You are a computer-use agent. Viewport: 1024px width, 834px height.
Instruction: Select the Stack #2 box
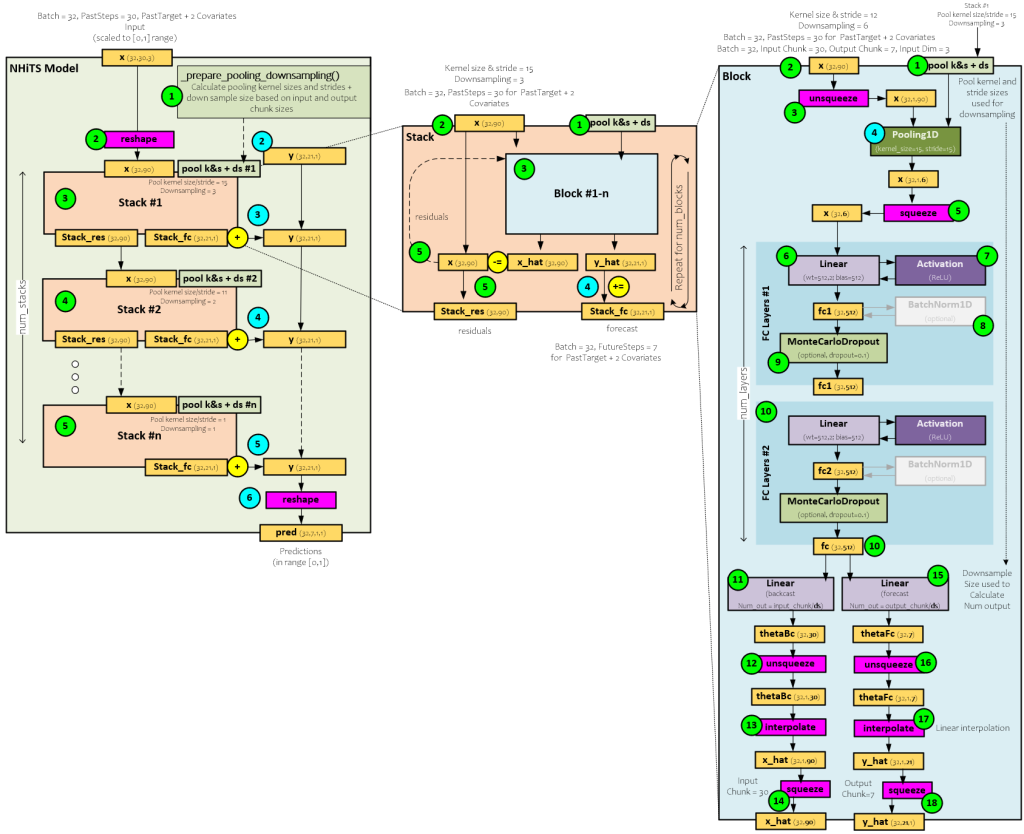(140, 310)
